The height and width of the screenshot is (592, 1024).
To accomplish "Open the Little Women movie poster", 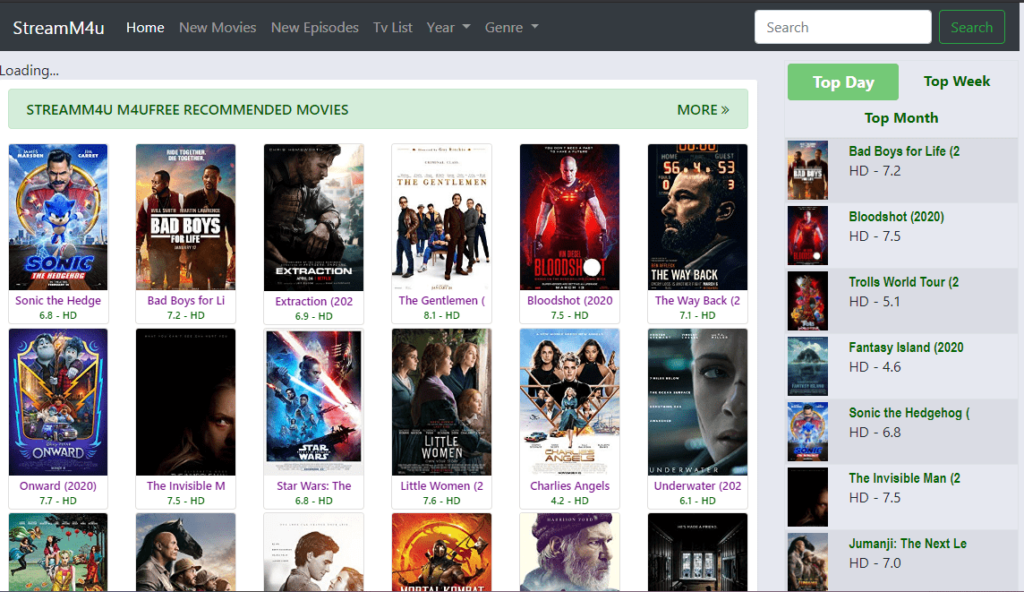I will 441,402.
